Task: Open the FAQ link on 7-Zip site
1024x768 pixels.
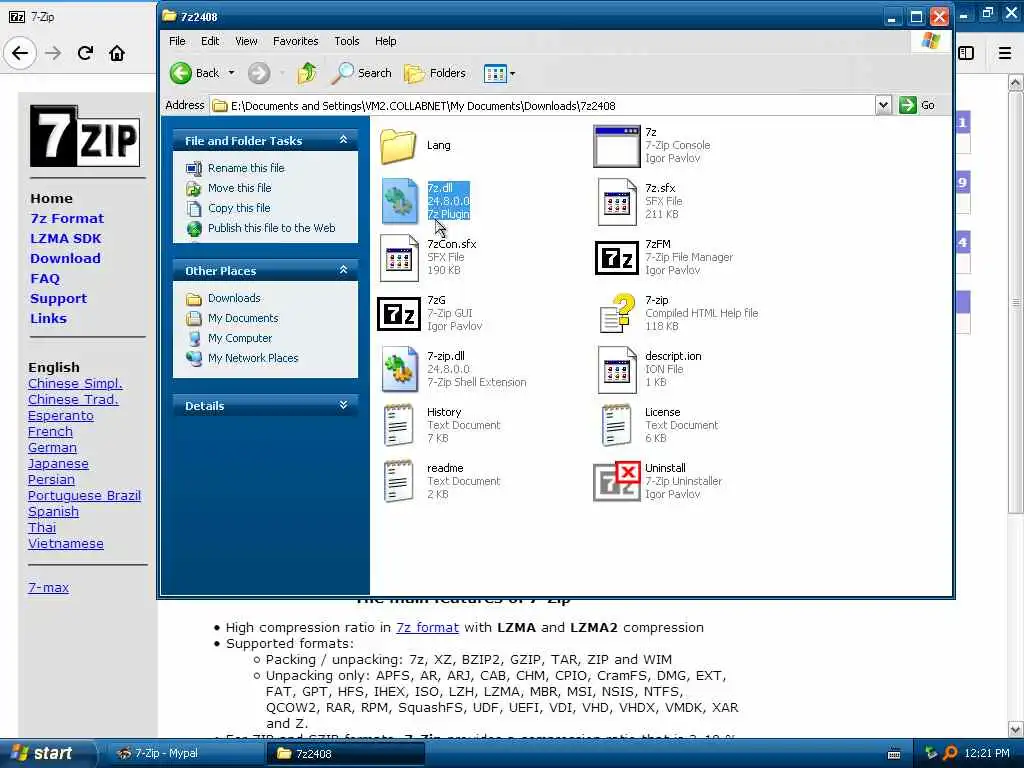Action: pyautogui.click(x=45, y=279)
